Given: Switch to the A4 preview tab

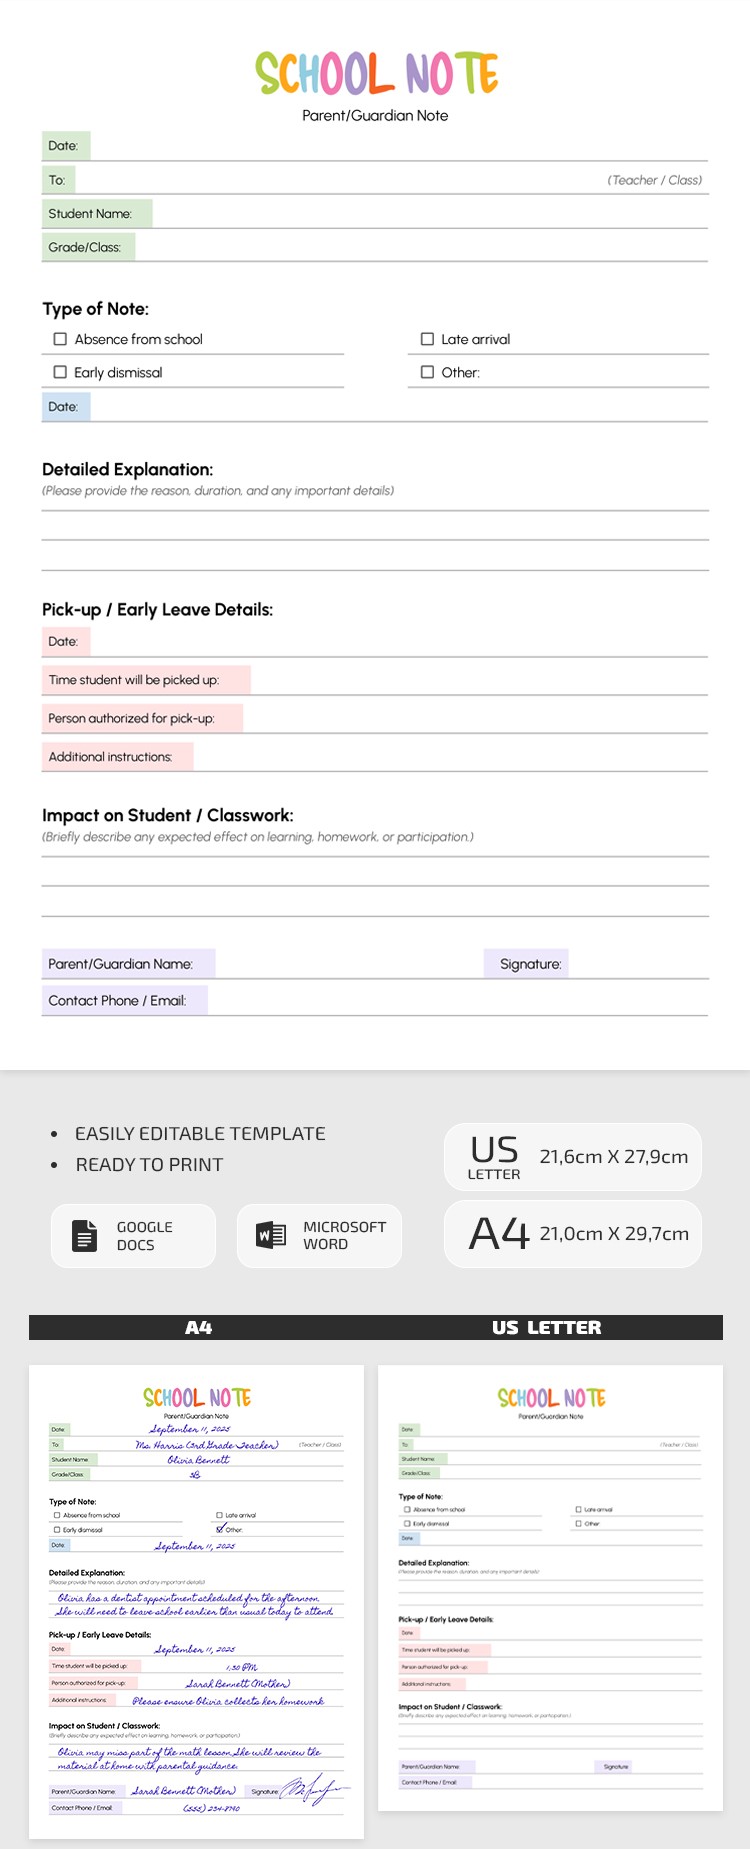Looking at the screenshot, I should (198, 1327).
